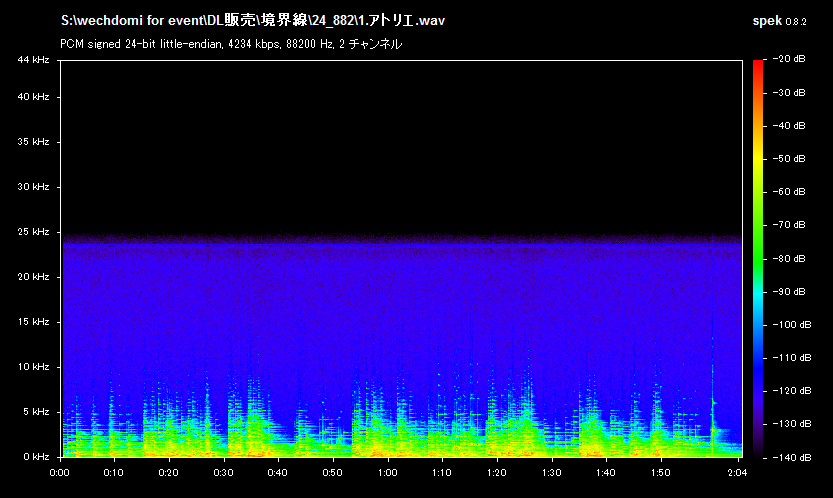
Task: Click the dB color gradient legend bar
Action: 758,258
